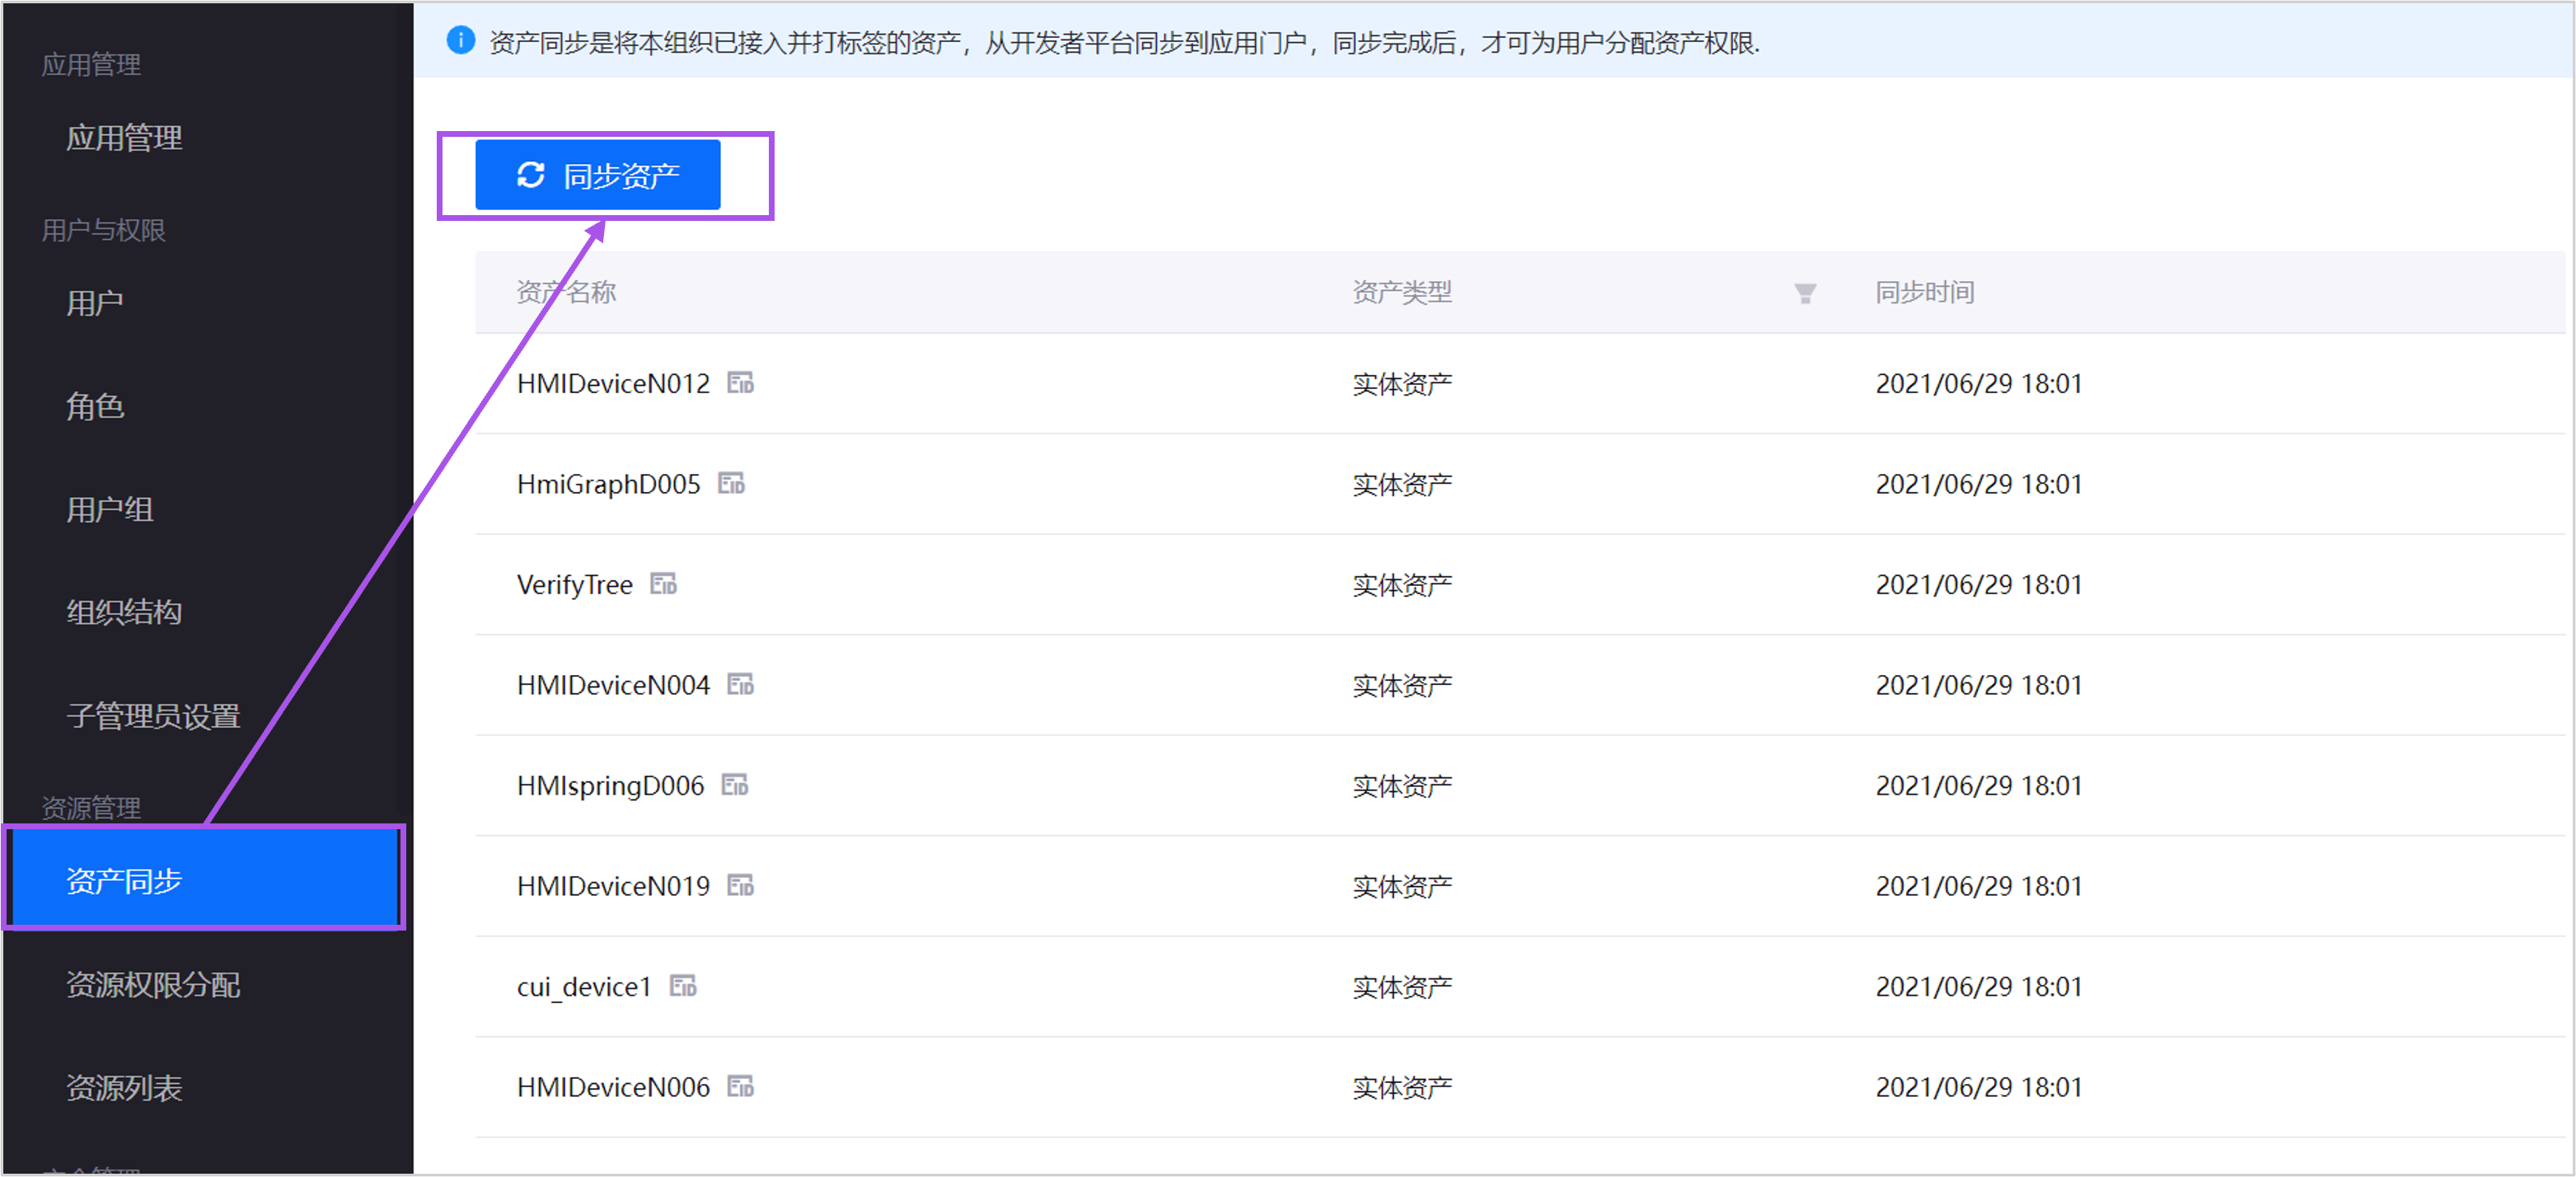Click the ID icon beside HMIDeviceN006
2576x1177 pixels.
pos(740,1087)
